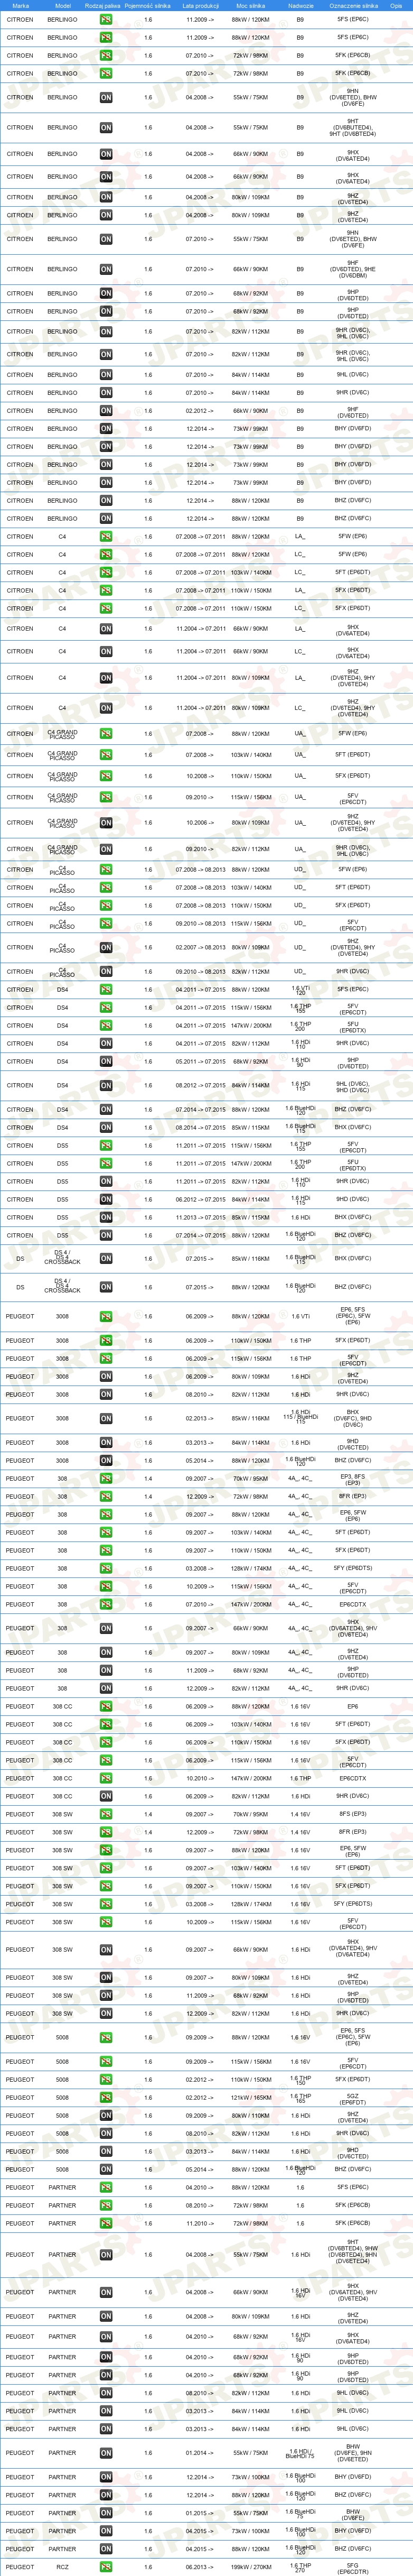Click 1.6 HDi 115 / BlueHDi 115 cell for 3008
The height and width of the screenshot is (2576, 413).
300,1418
